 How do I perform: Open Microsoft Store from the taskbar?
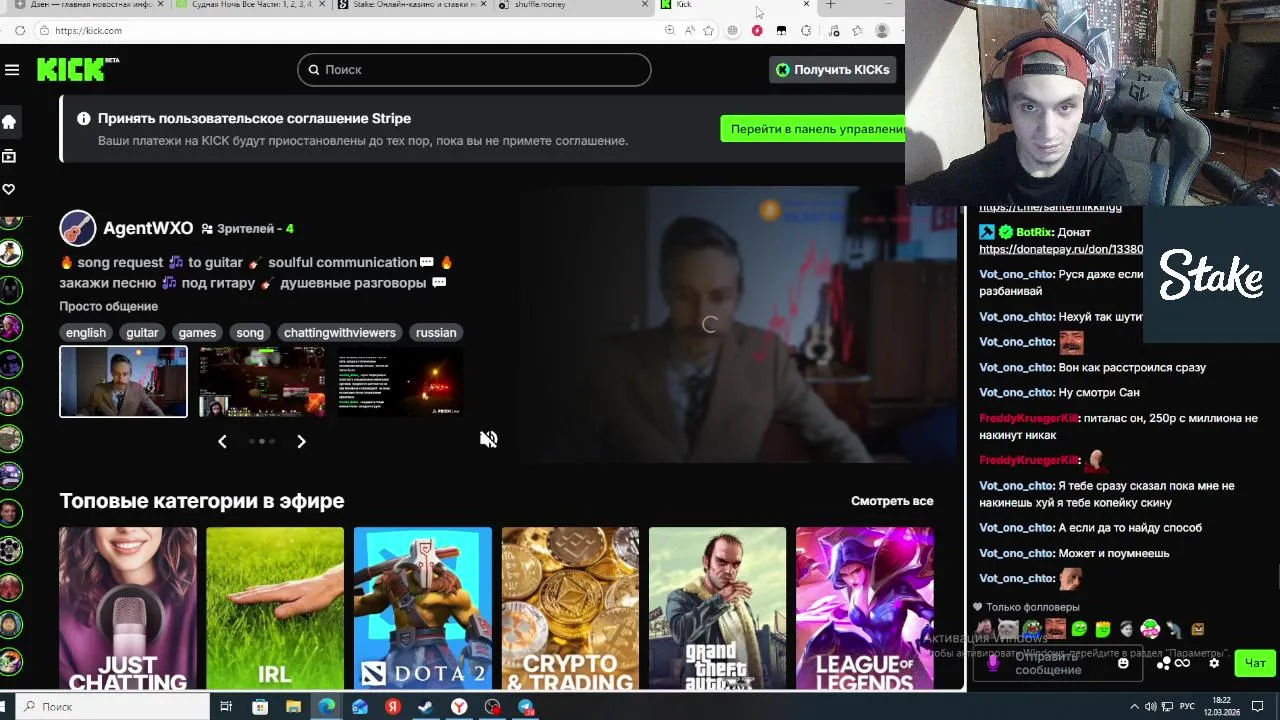coord(260,707)
